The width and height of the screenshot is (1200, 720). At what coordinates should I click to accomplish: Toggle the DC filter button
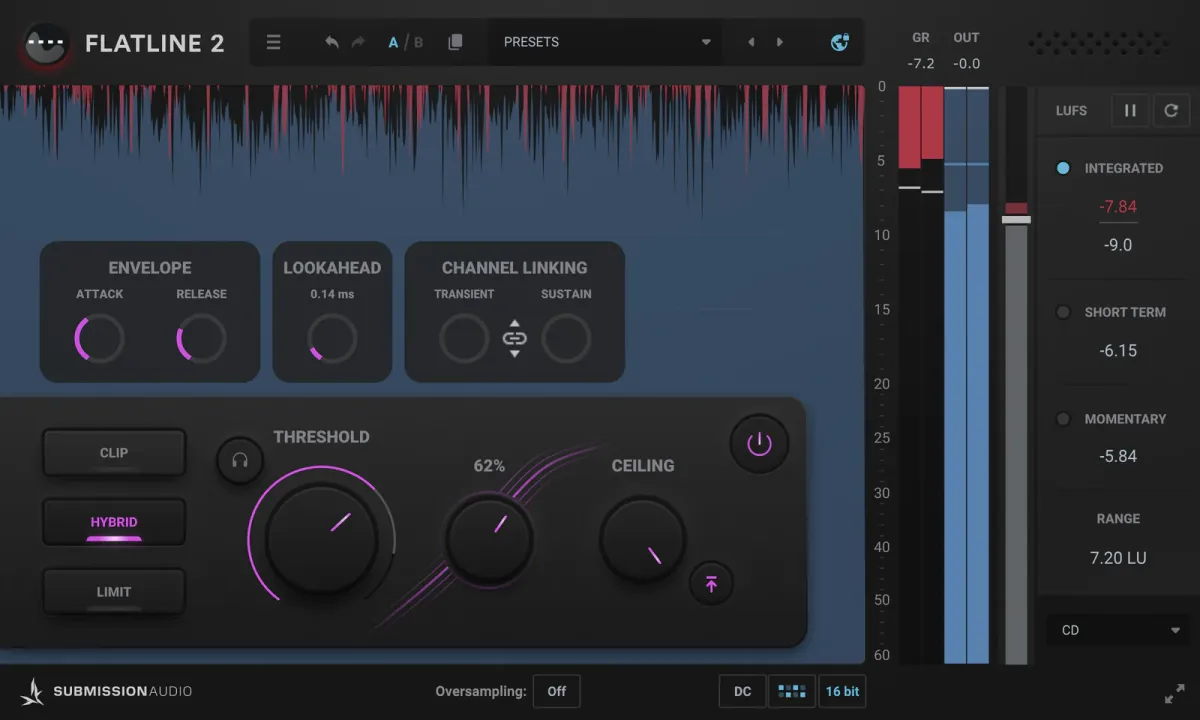[x=742, y=691]
